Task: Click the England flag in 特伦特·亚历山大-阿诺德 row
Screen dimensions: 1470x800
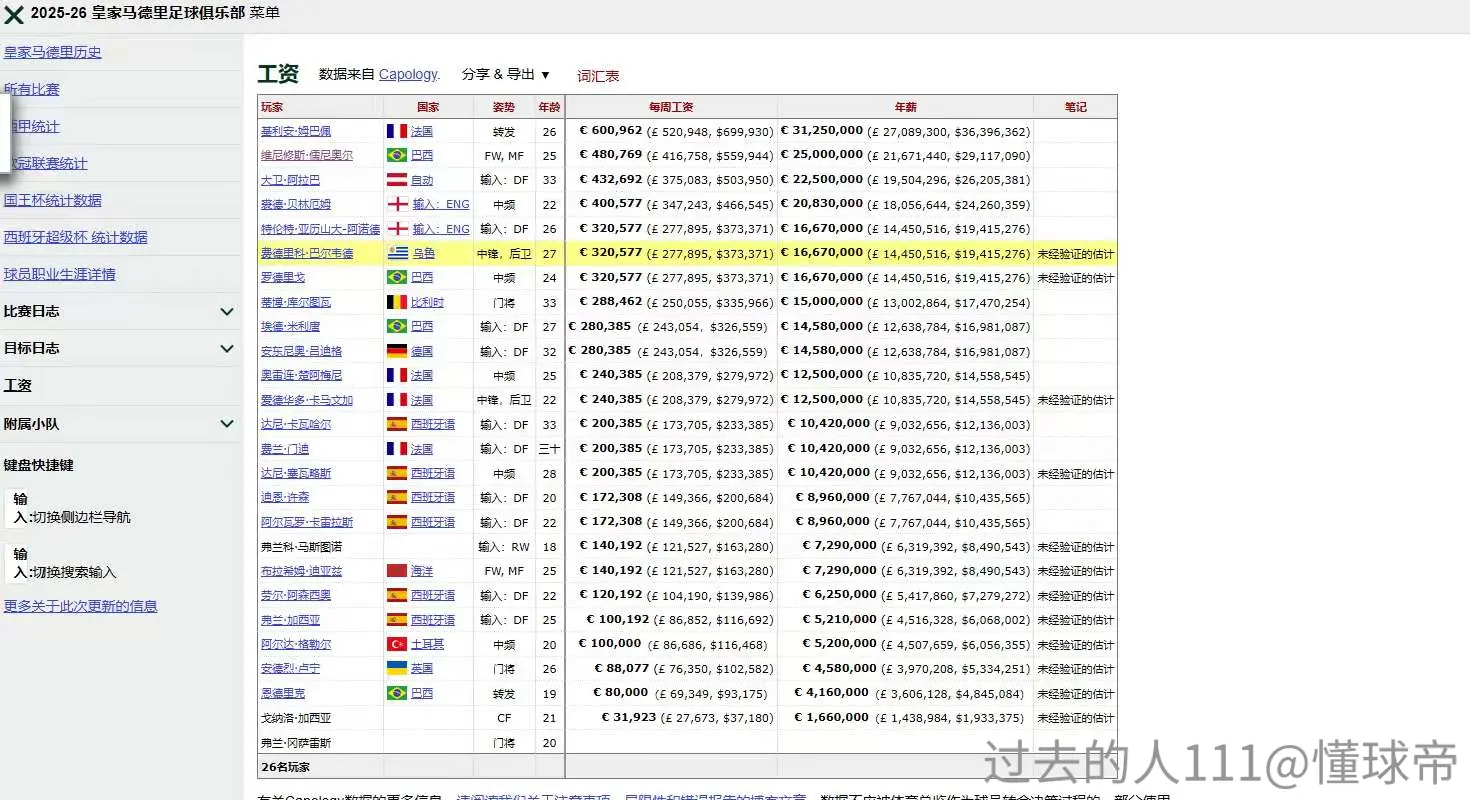Action: 397,229
